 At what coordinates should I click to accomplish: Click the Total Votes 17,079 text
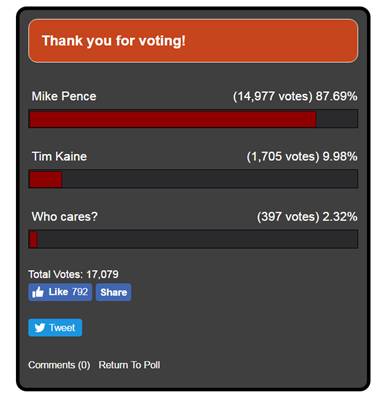point(73,274)
